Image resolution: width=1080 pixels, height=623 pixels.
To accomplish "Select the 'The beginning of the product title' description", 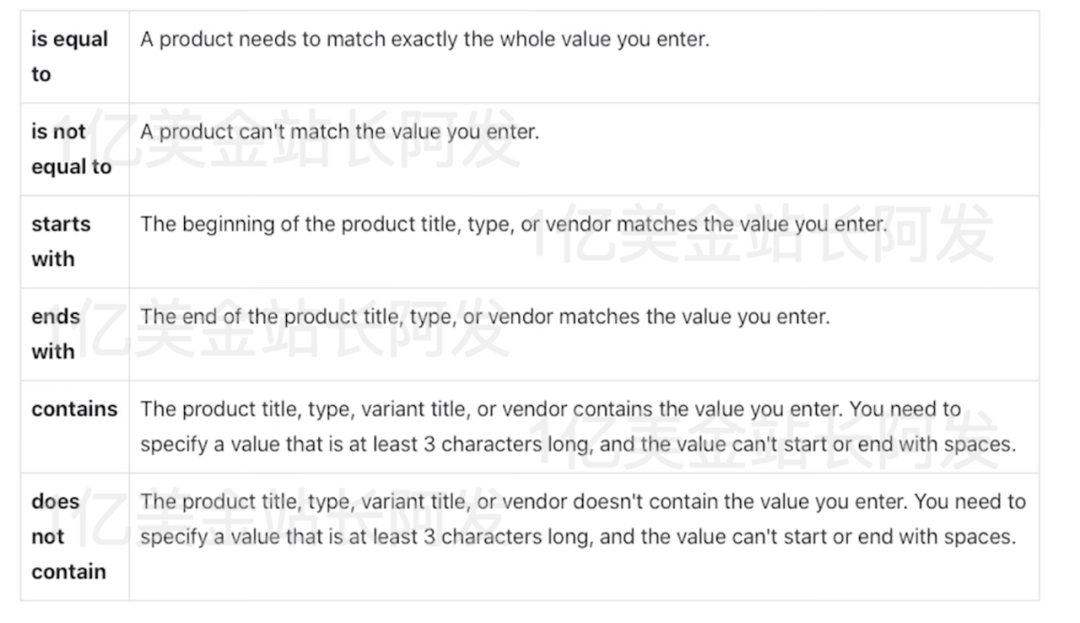I will point(513,224).
